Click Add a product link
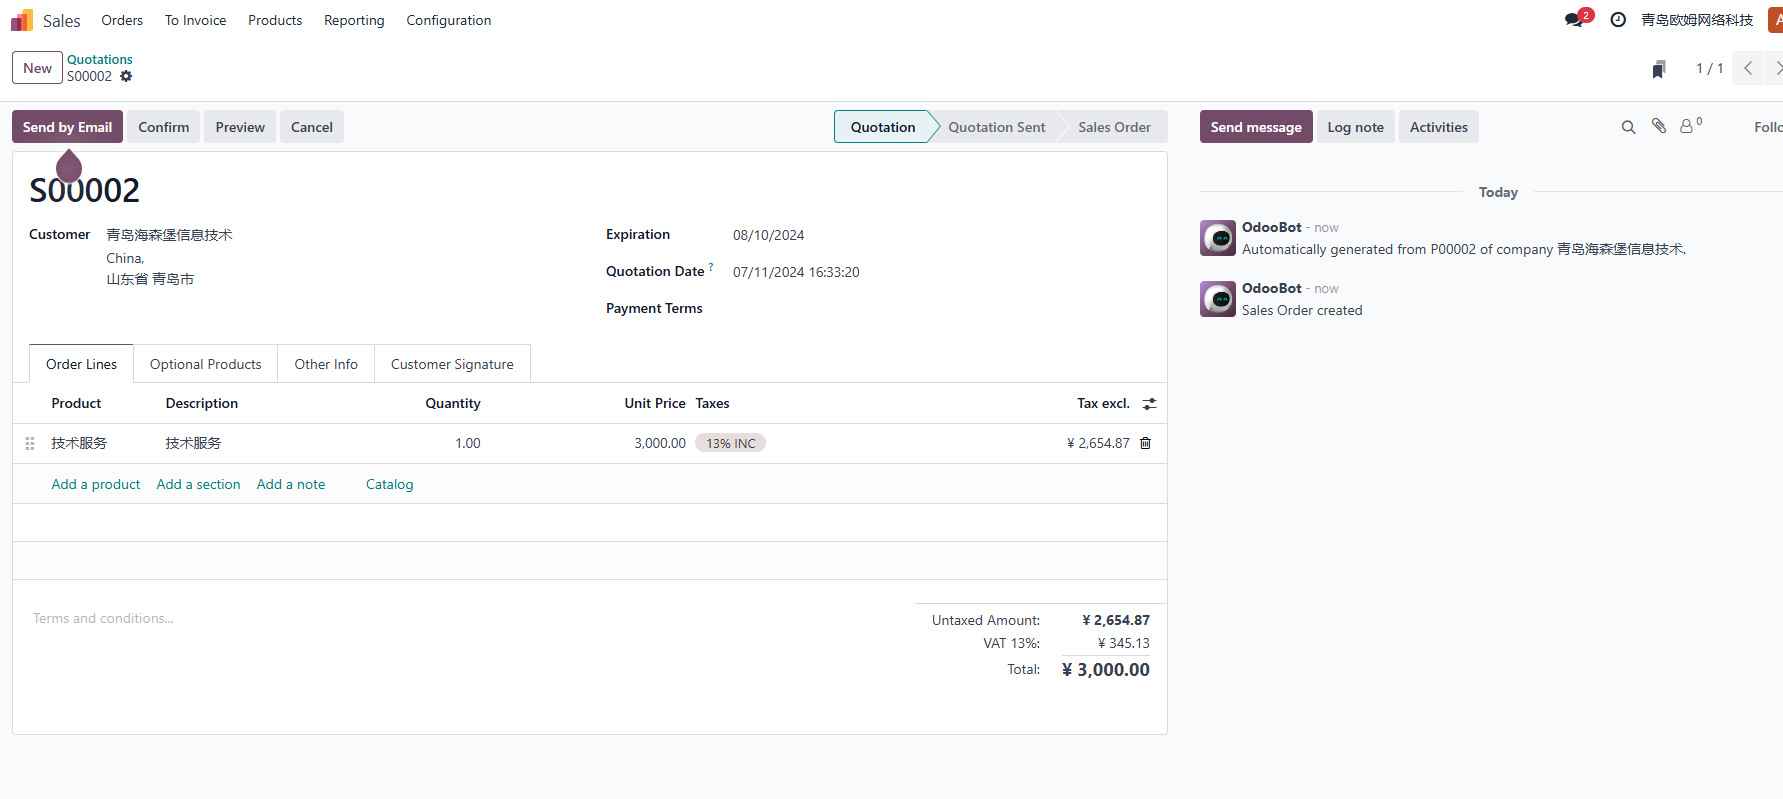This screenshot has height=799, width=1783. coord(96,484)
